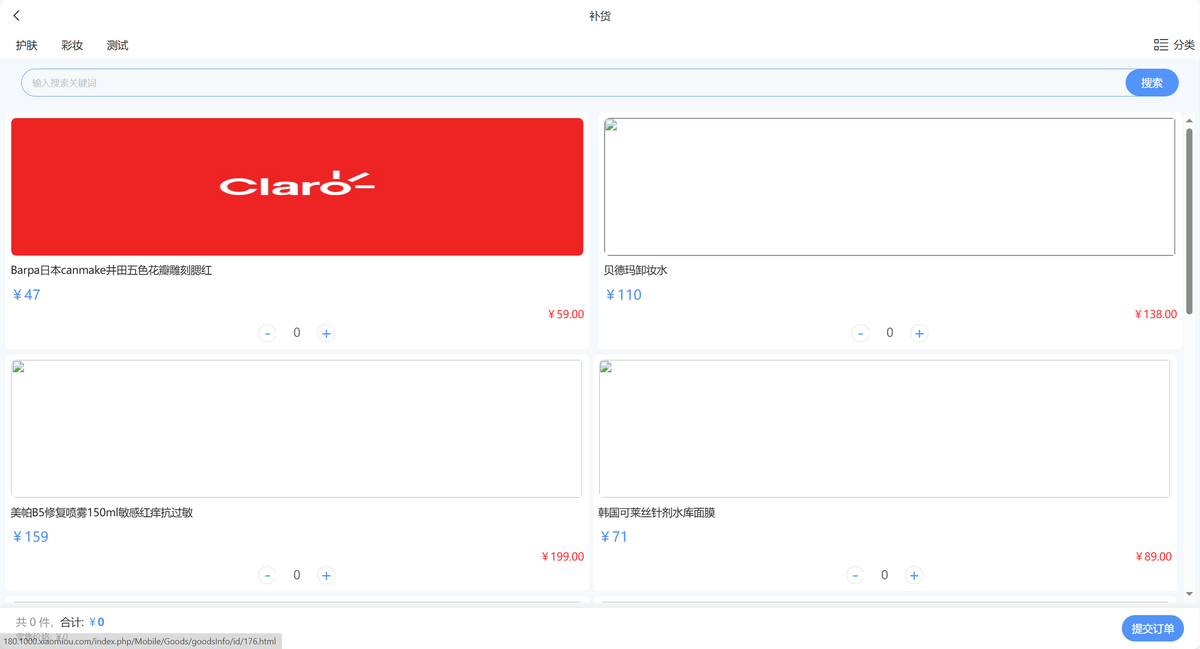Click the scrollbar down arrow
This screenshot has width=1200, height=649.
(x=1189, y=594)
